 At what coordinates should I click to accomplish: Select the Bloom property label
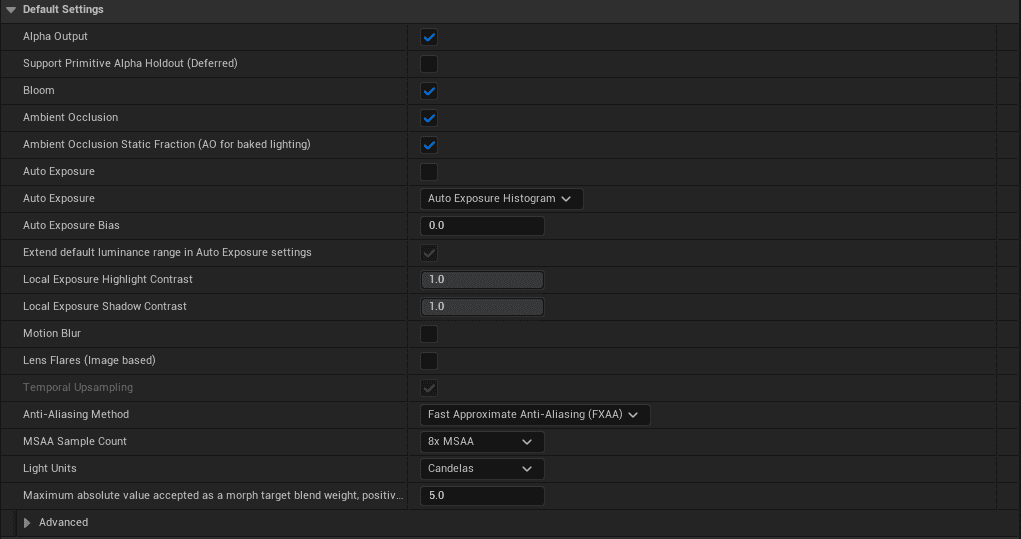(x=38, y=90)
